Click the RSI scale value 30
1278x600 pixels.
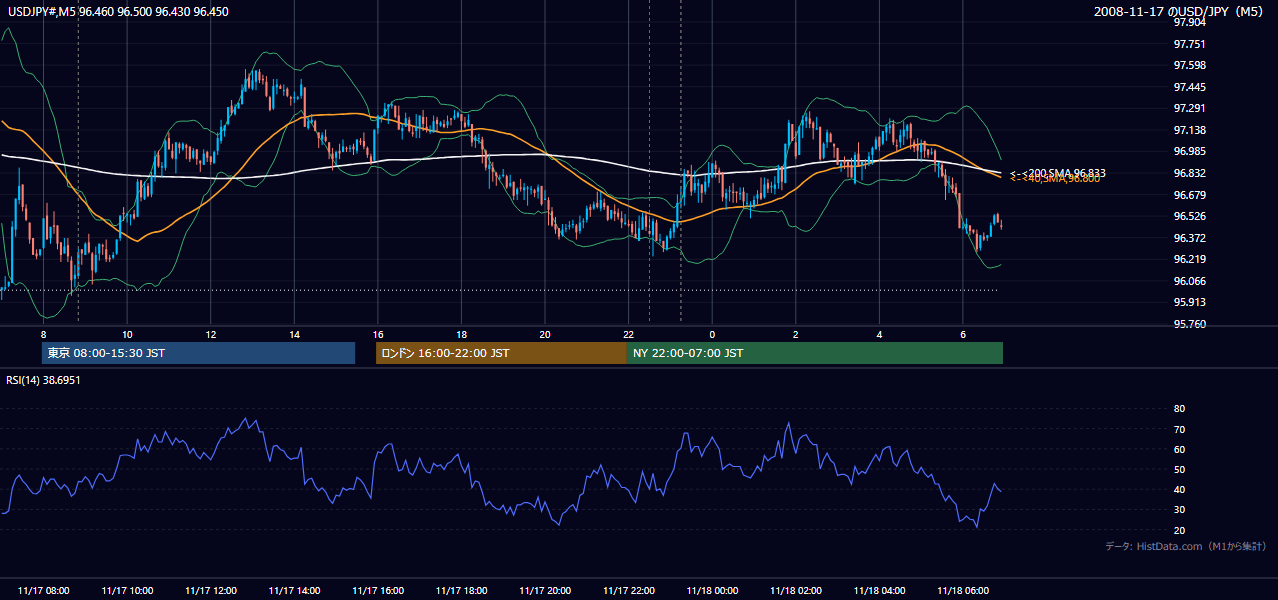tap(1179, 510)
